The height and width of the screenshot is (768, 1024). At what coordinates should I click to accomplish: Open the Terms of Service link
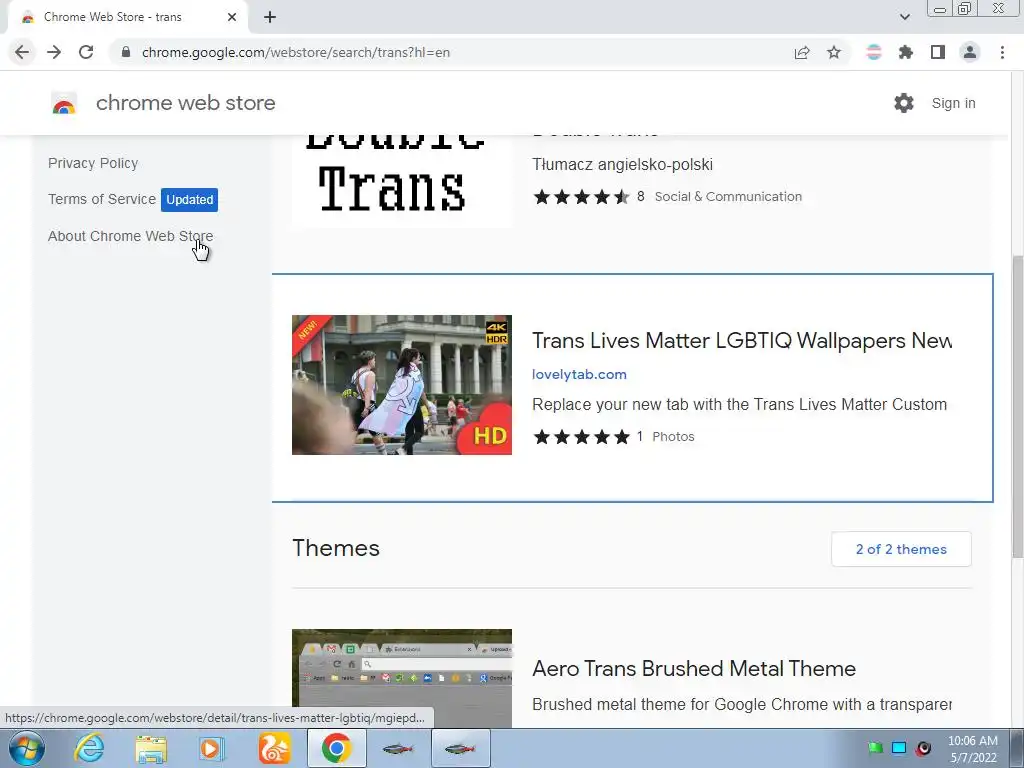click(x=102, y=199)
